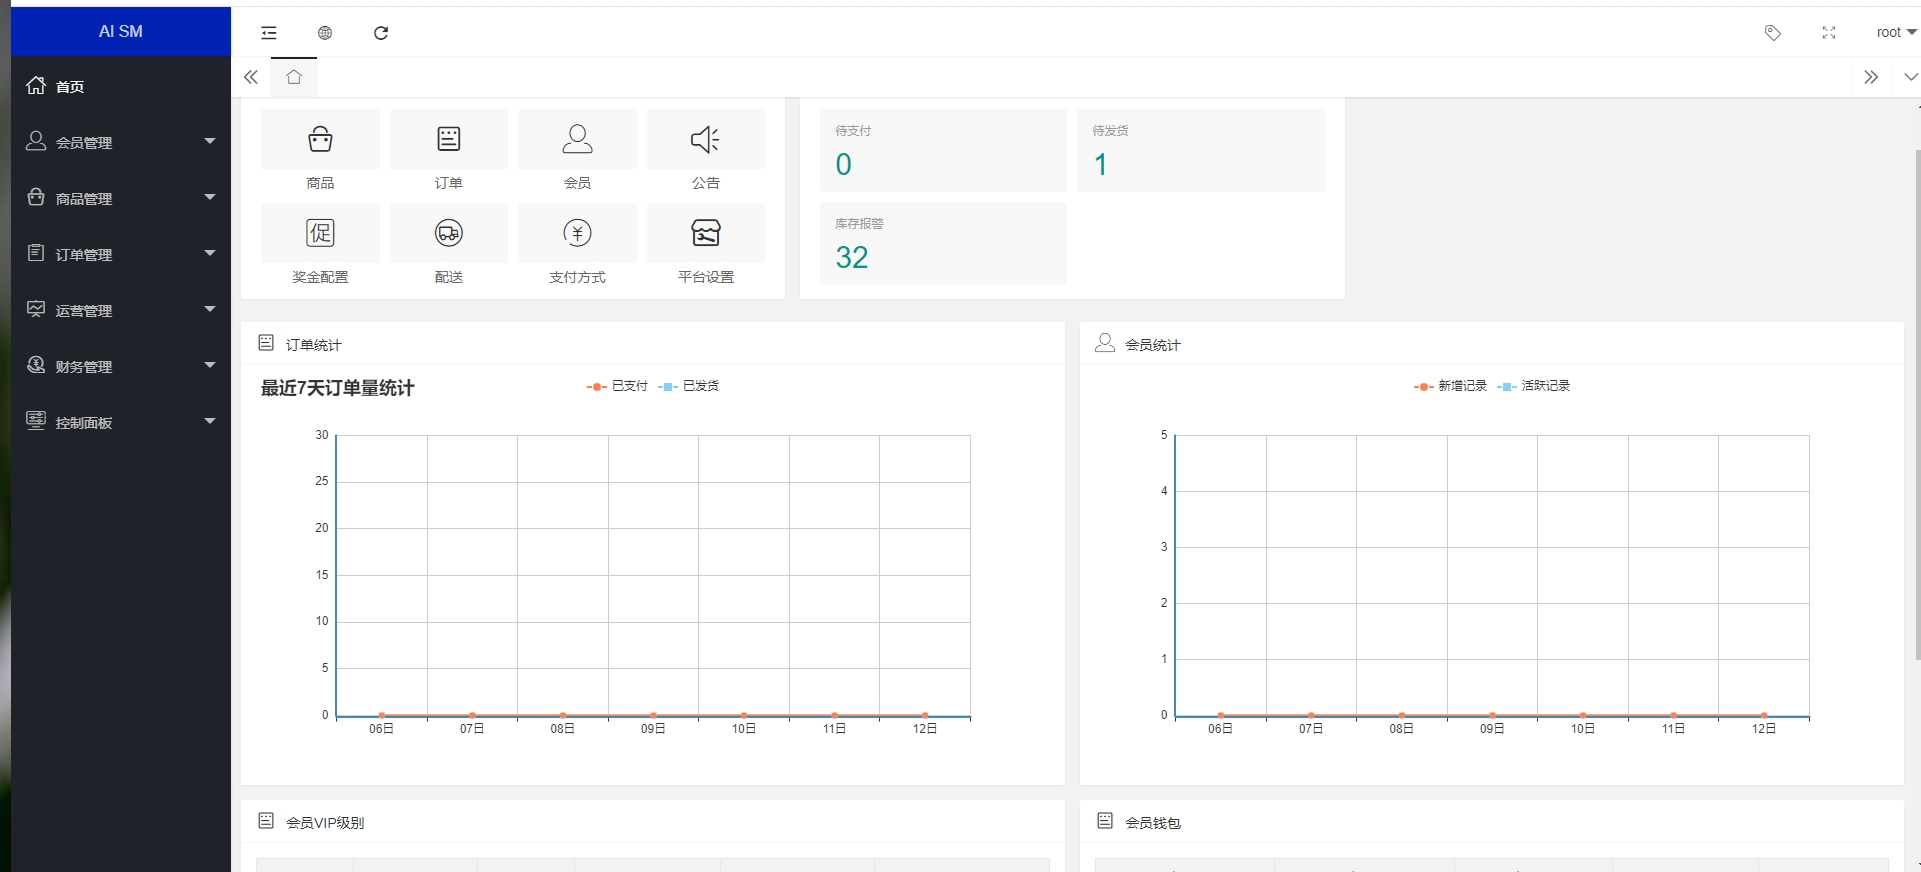Click the 财务管理 coin icon in sidebar
The width and height of the screenshot is (1921, 872).
tap(36, 365)
